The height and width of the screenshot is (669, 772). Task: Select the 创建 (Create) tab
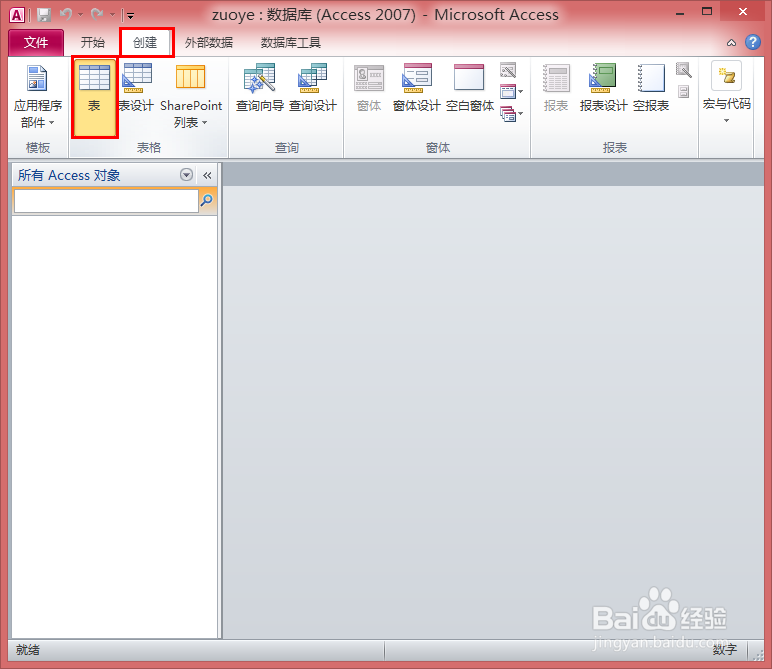pos(145,43)
